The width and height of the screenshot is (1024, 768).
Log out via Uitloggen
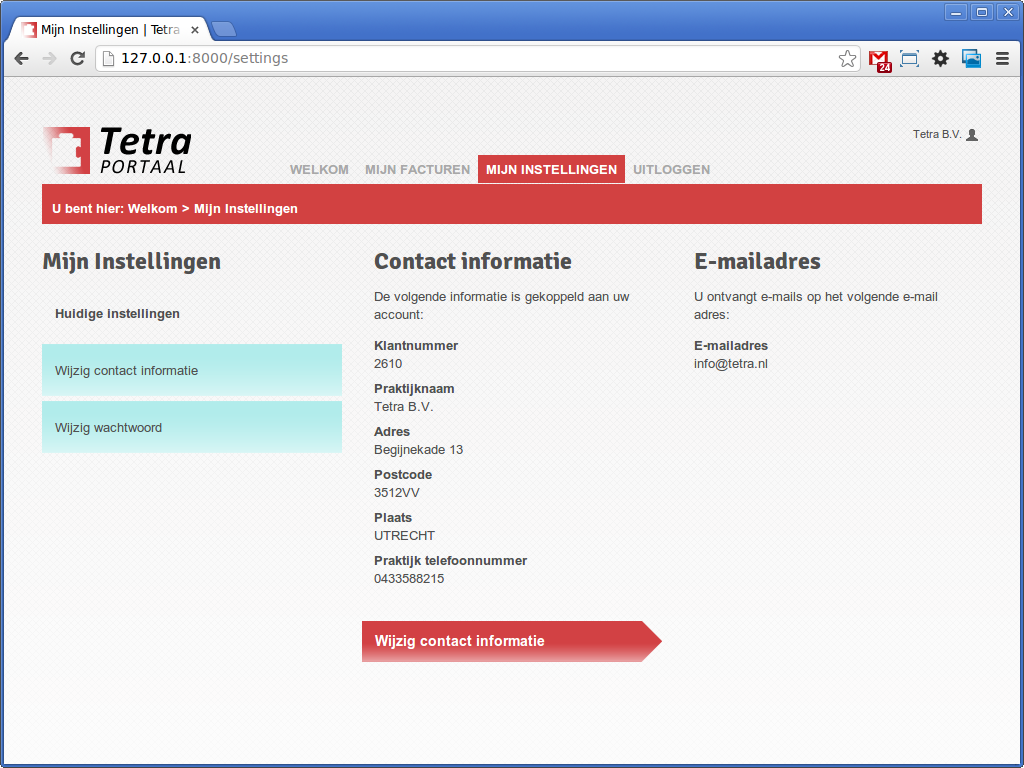coord(671,170)
